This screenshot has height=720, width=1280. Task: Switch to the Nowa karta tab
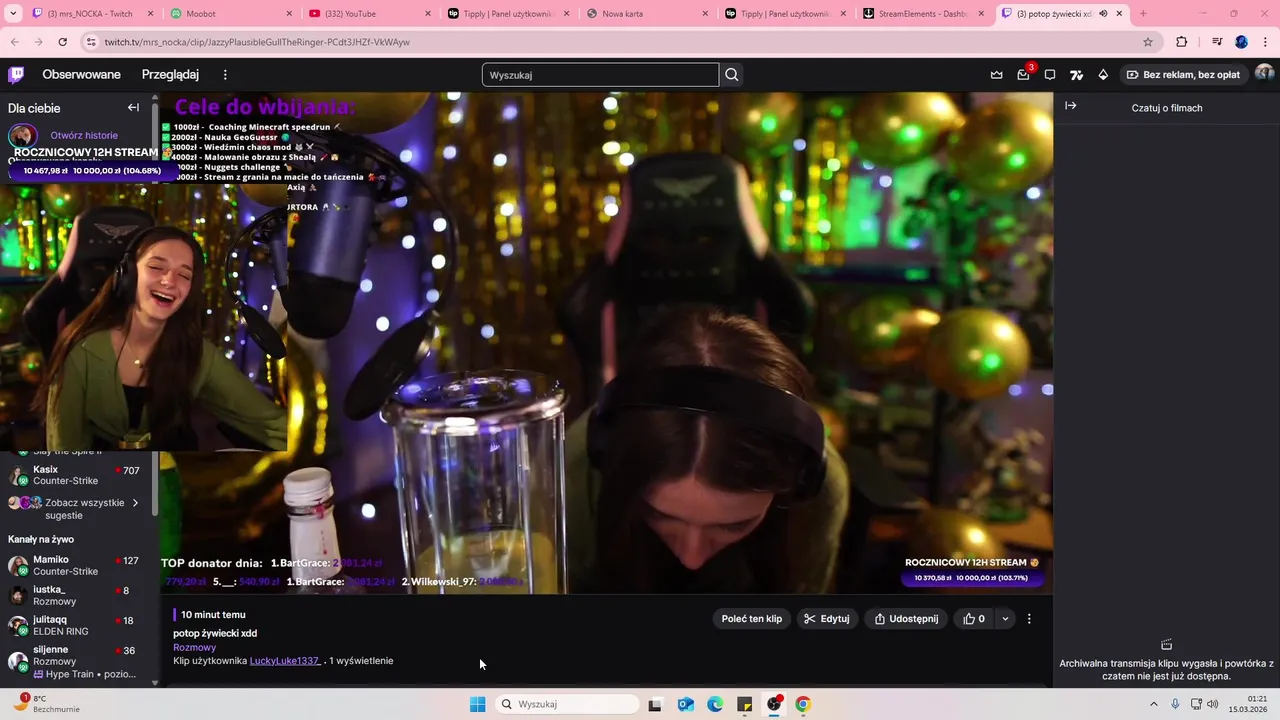pyautogui.click(x=648, y=14)
